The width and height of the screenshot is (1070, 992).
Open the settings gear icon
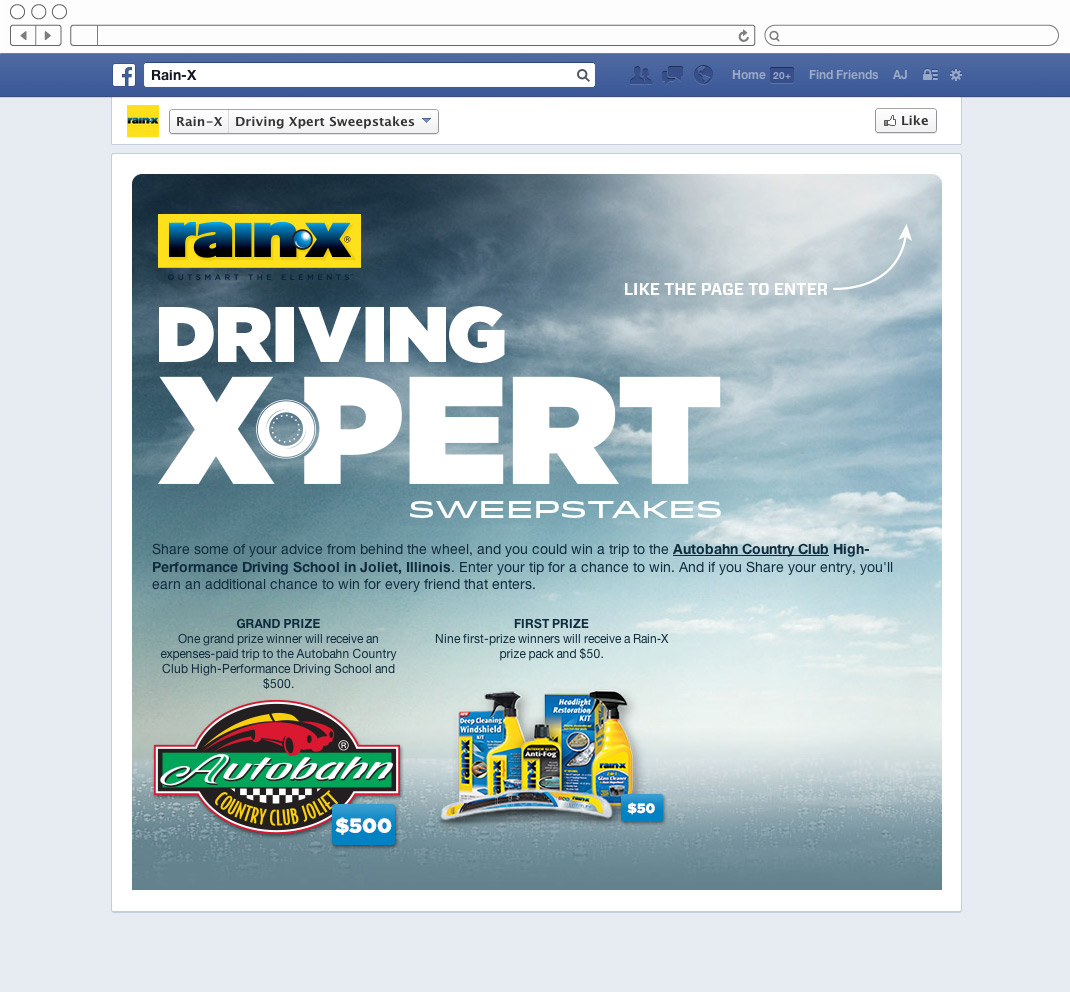tap(955, 74)
